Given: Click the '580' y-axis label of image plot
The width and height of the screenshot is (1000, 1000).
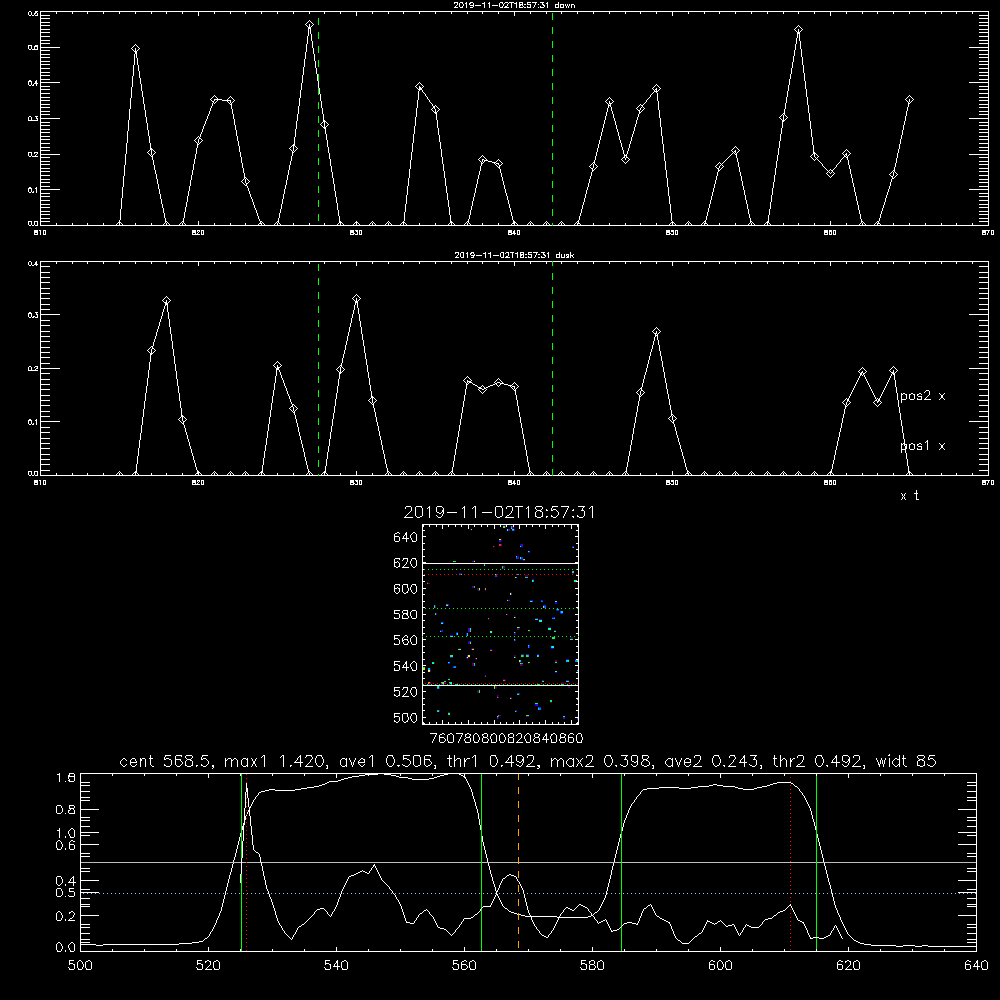Looking at the screenshot, I should point(406,615).
